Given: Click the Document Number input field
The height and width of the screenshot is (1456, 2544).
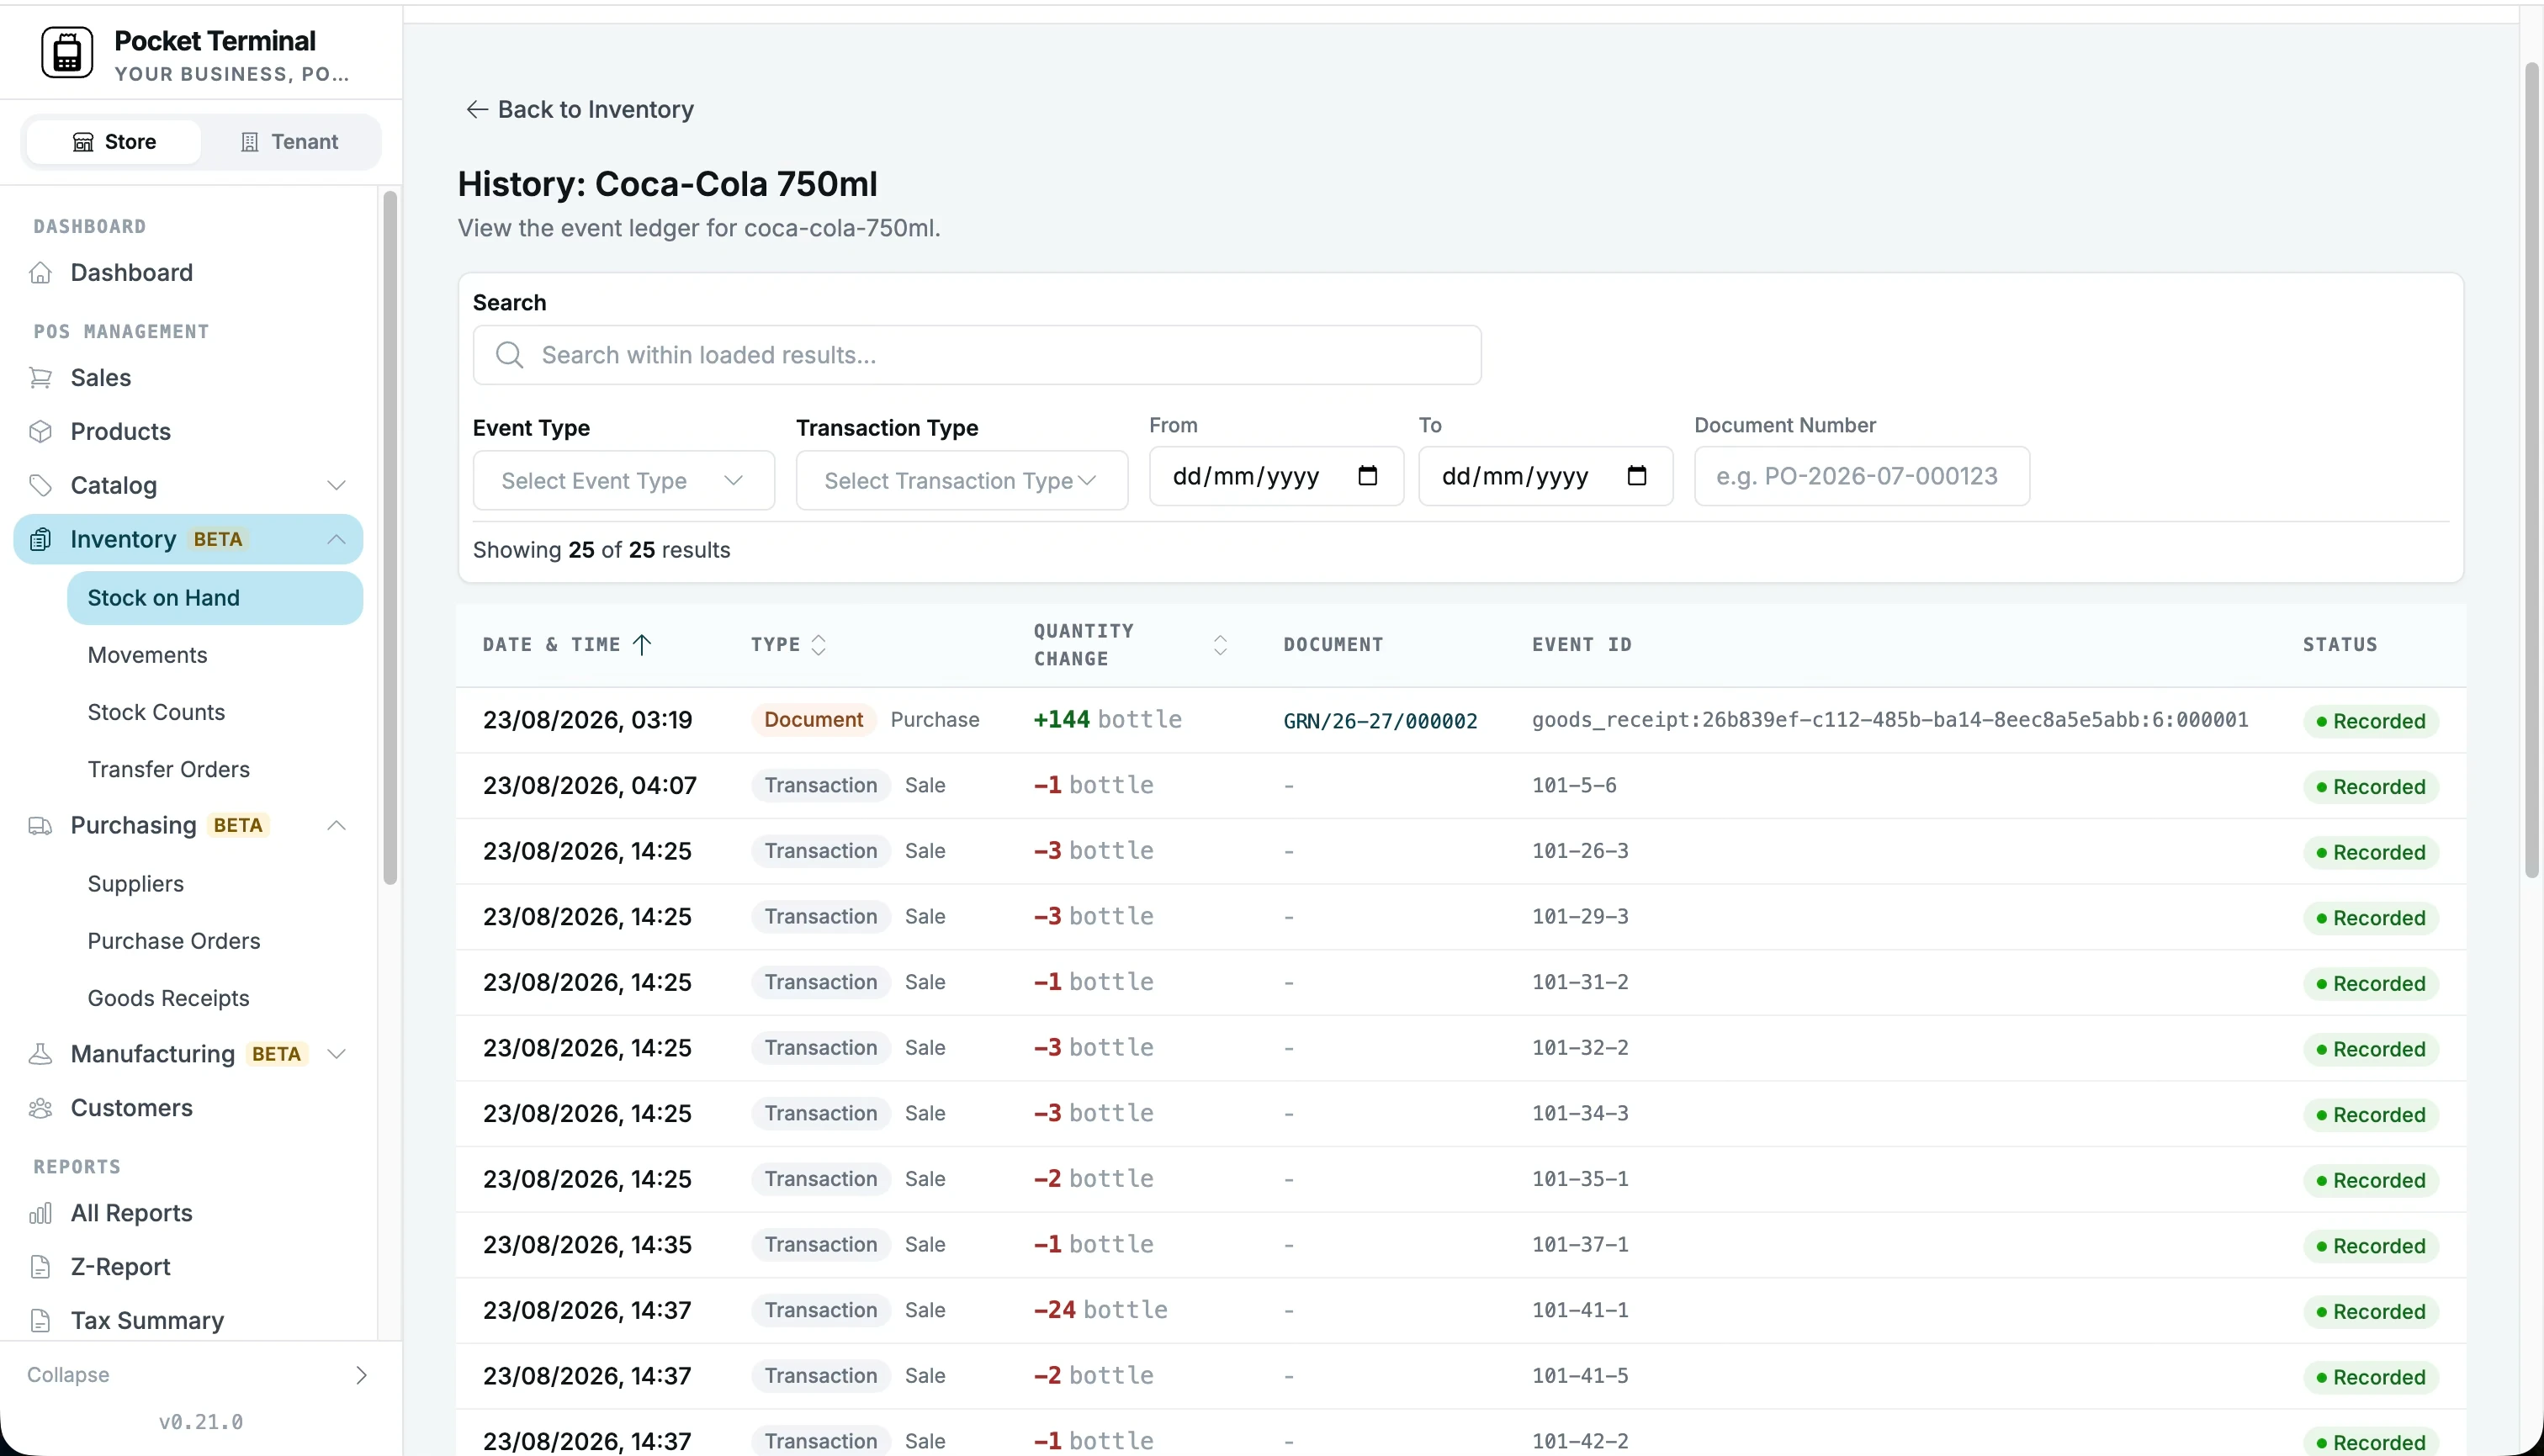Looking at the screenshot, I should [x=1862, y=476].
